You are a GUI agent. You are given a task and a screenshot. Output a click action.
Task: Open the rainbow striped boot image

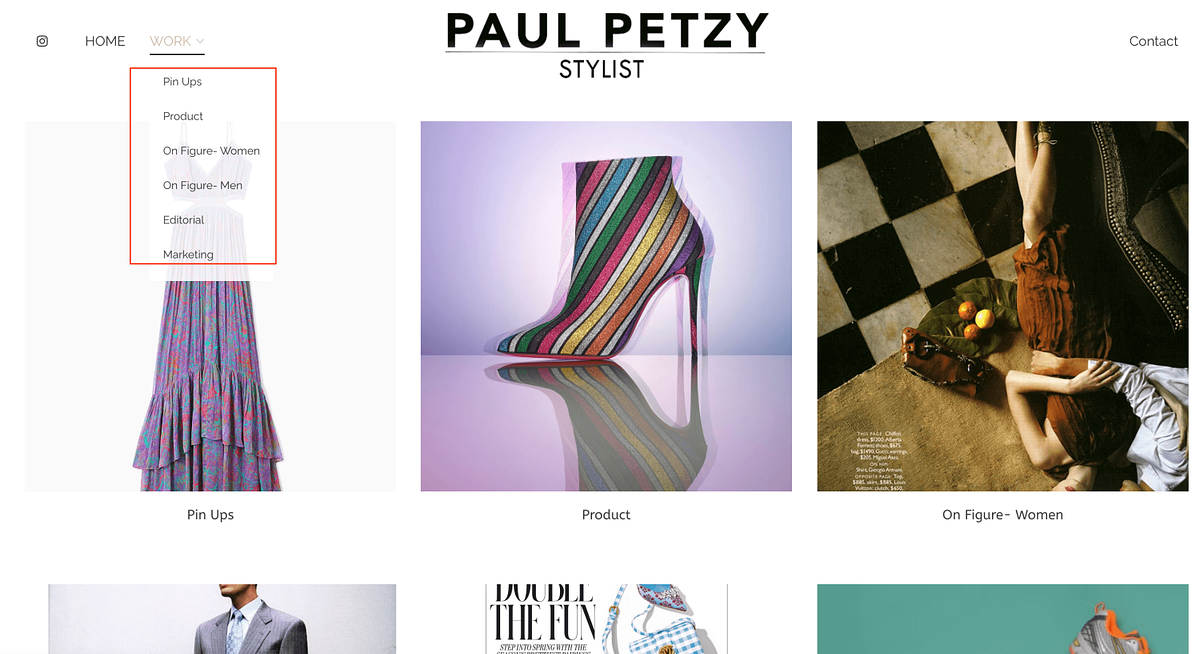pyautogui.click(x=606, y=306)
